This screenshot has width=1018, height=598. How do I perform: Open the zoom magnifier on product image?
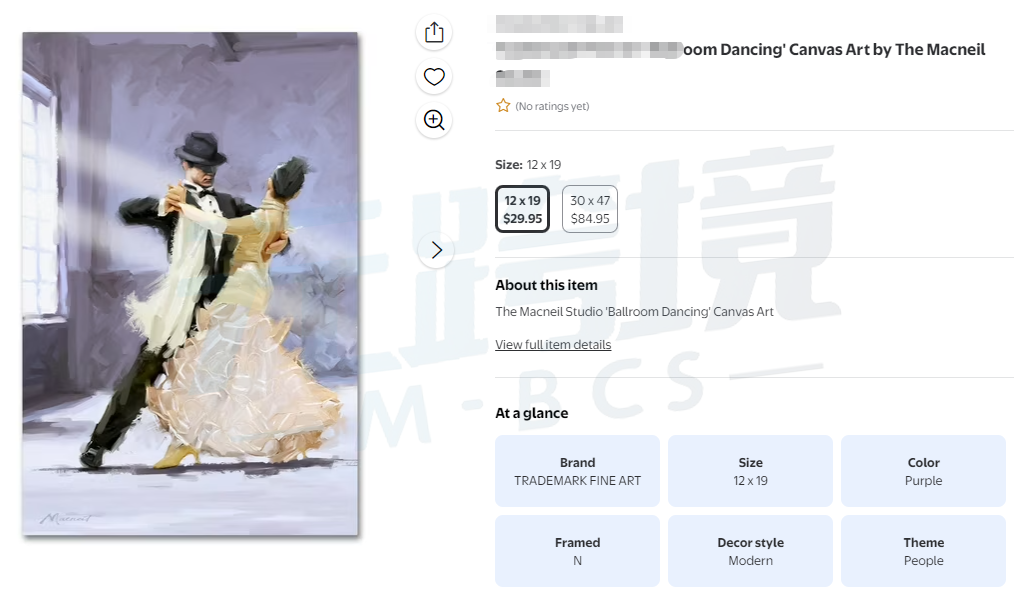point(434,120)
